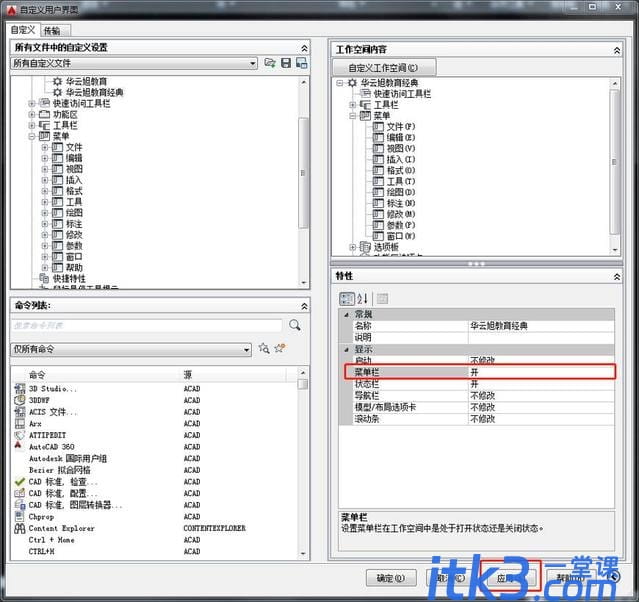Select the 3DDWF command icon

20,400
